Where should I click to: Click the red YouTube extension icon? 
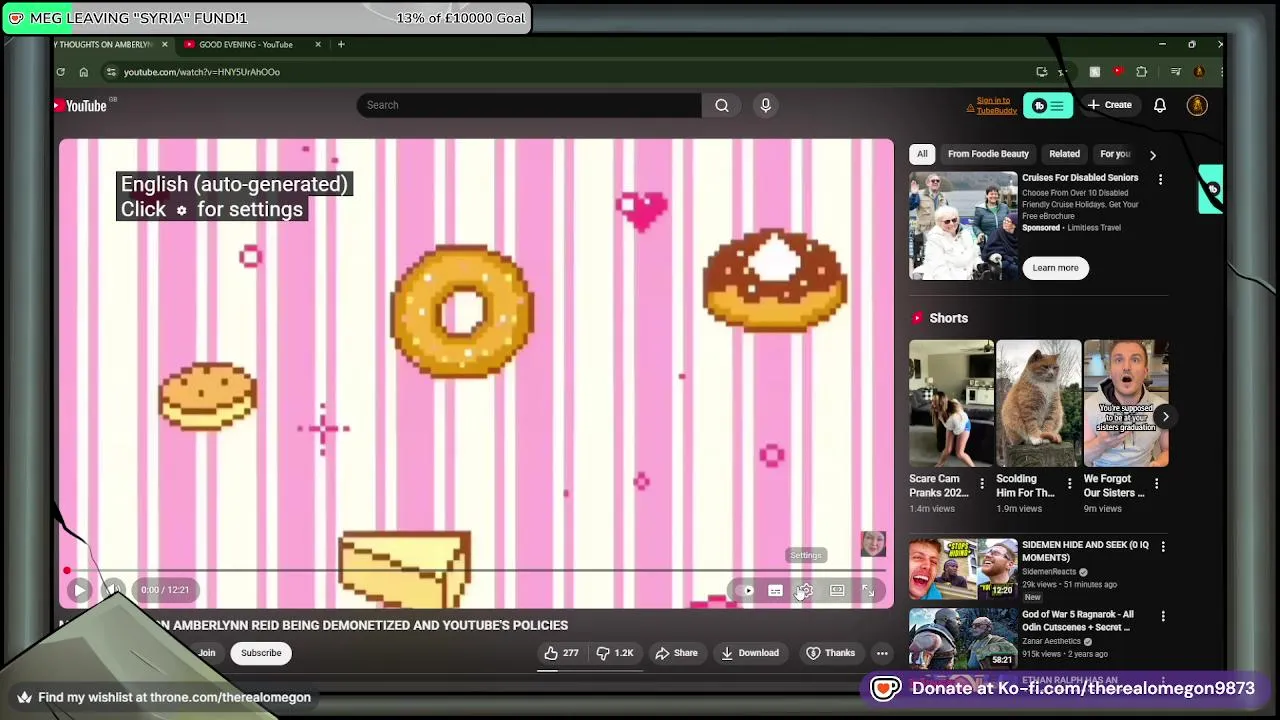pos(1118,72)
